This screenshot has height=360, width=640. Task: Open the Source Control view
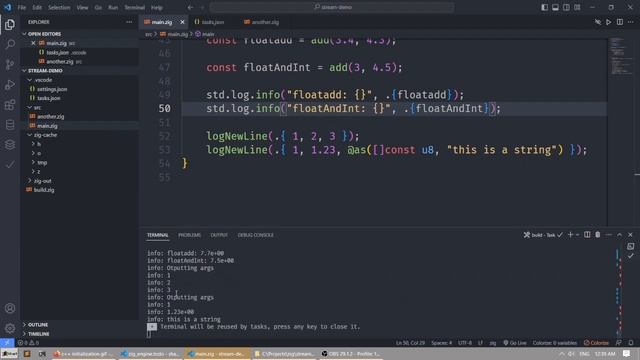[x=10, y=64]
